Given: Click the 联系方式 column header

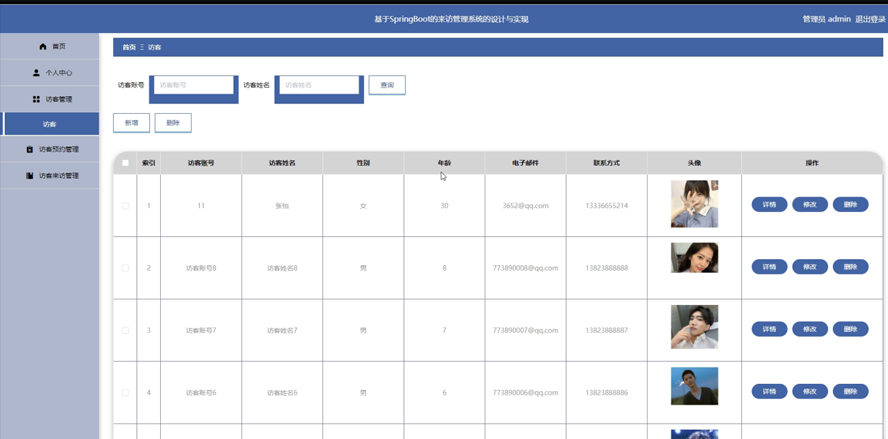Looking at the screenshot, I should point(607,163).
